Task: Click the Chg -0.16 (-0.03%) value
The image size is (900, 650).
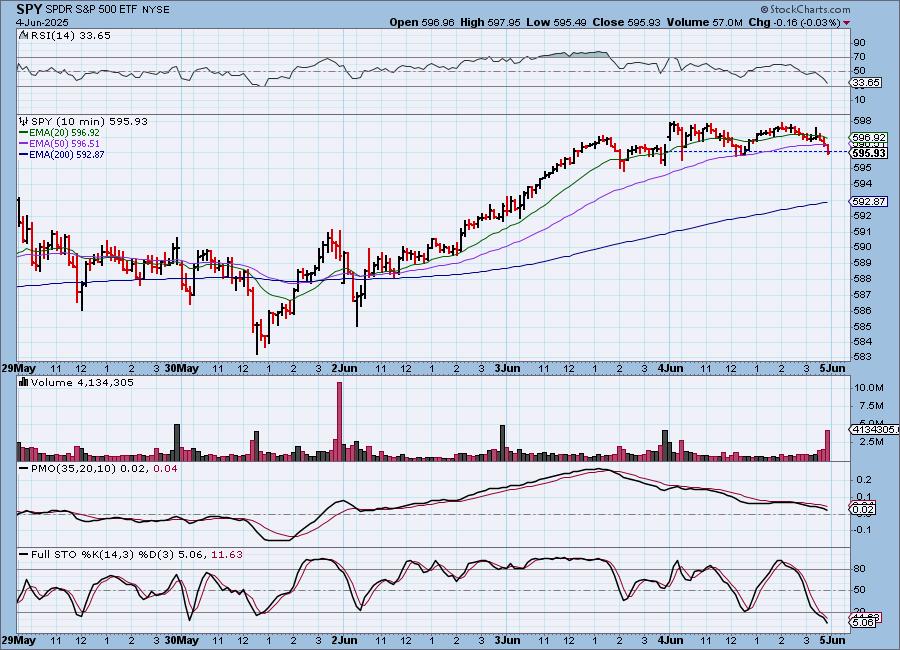Action: [794, 22]
